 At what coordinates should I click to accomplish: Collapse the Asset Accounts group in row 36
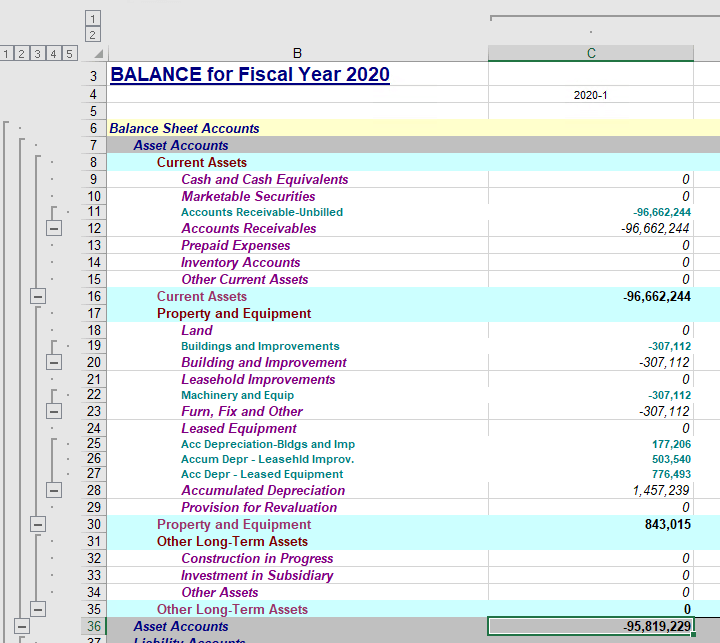[x=22, y=626]
